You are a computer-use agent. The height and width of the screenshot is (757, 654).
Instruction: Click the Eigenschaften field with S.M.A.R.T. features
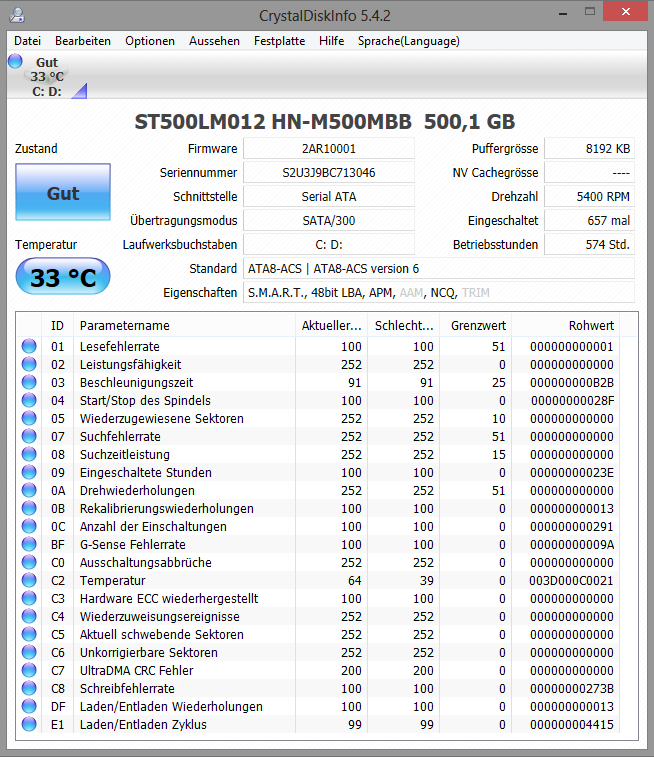point(439,293)
